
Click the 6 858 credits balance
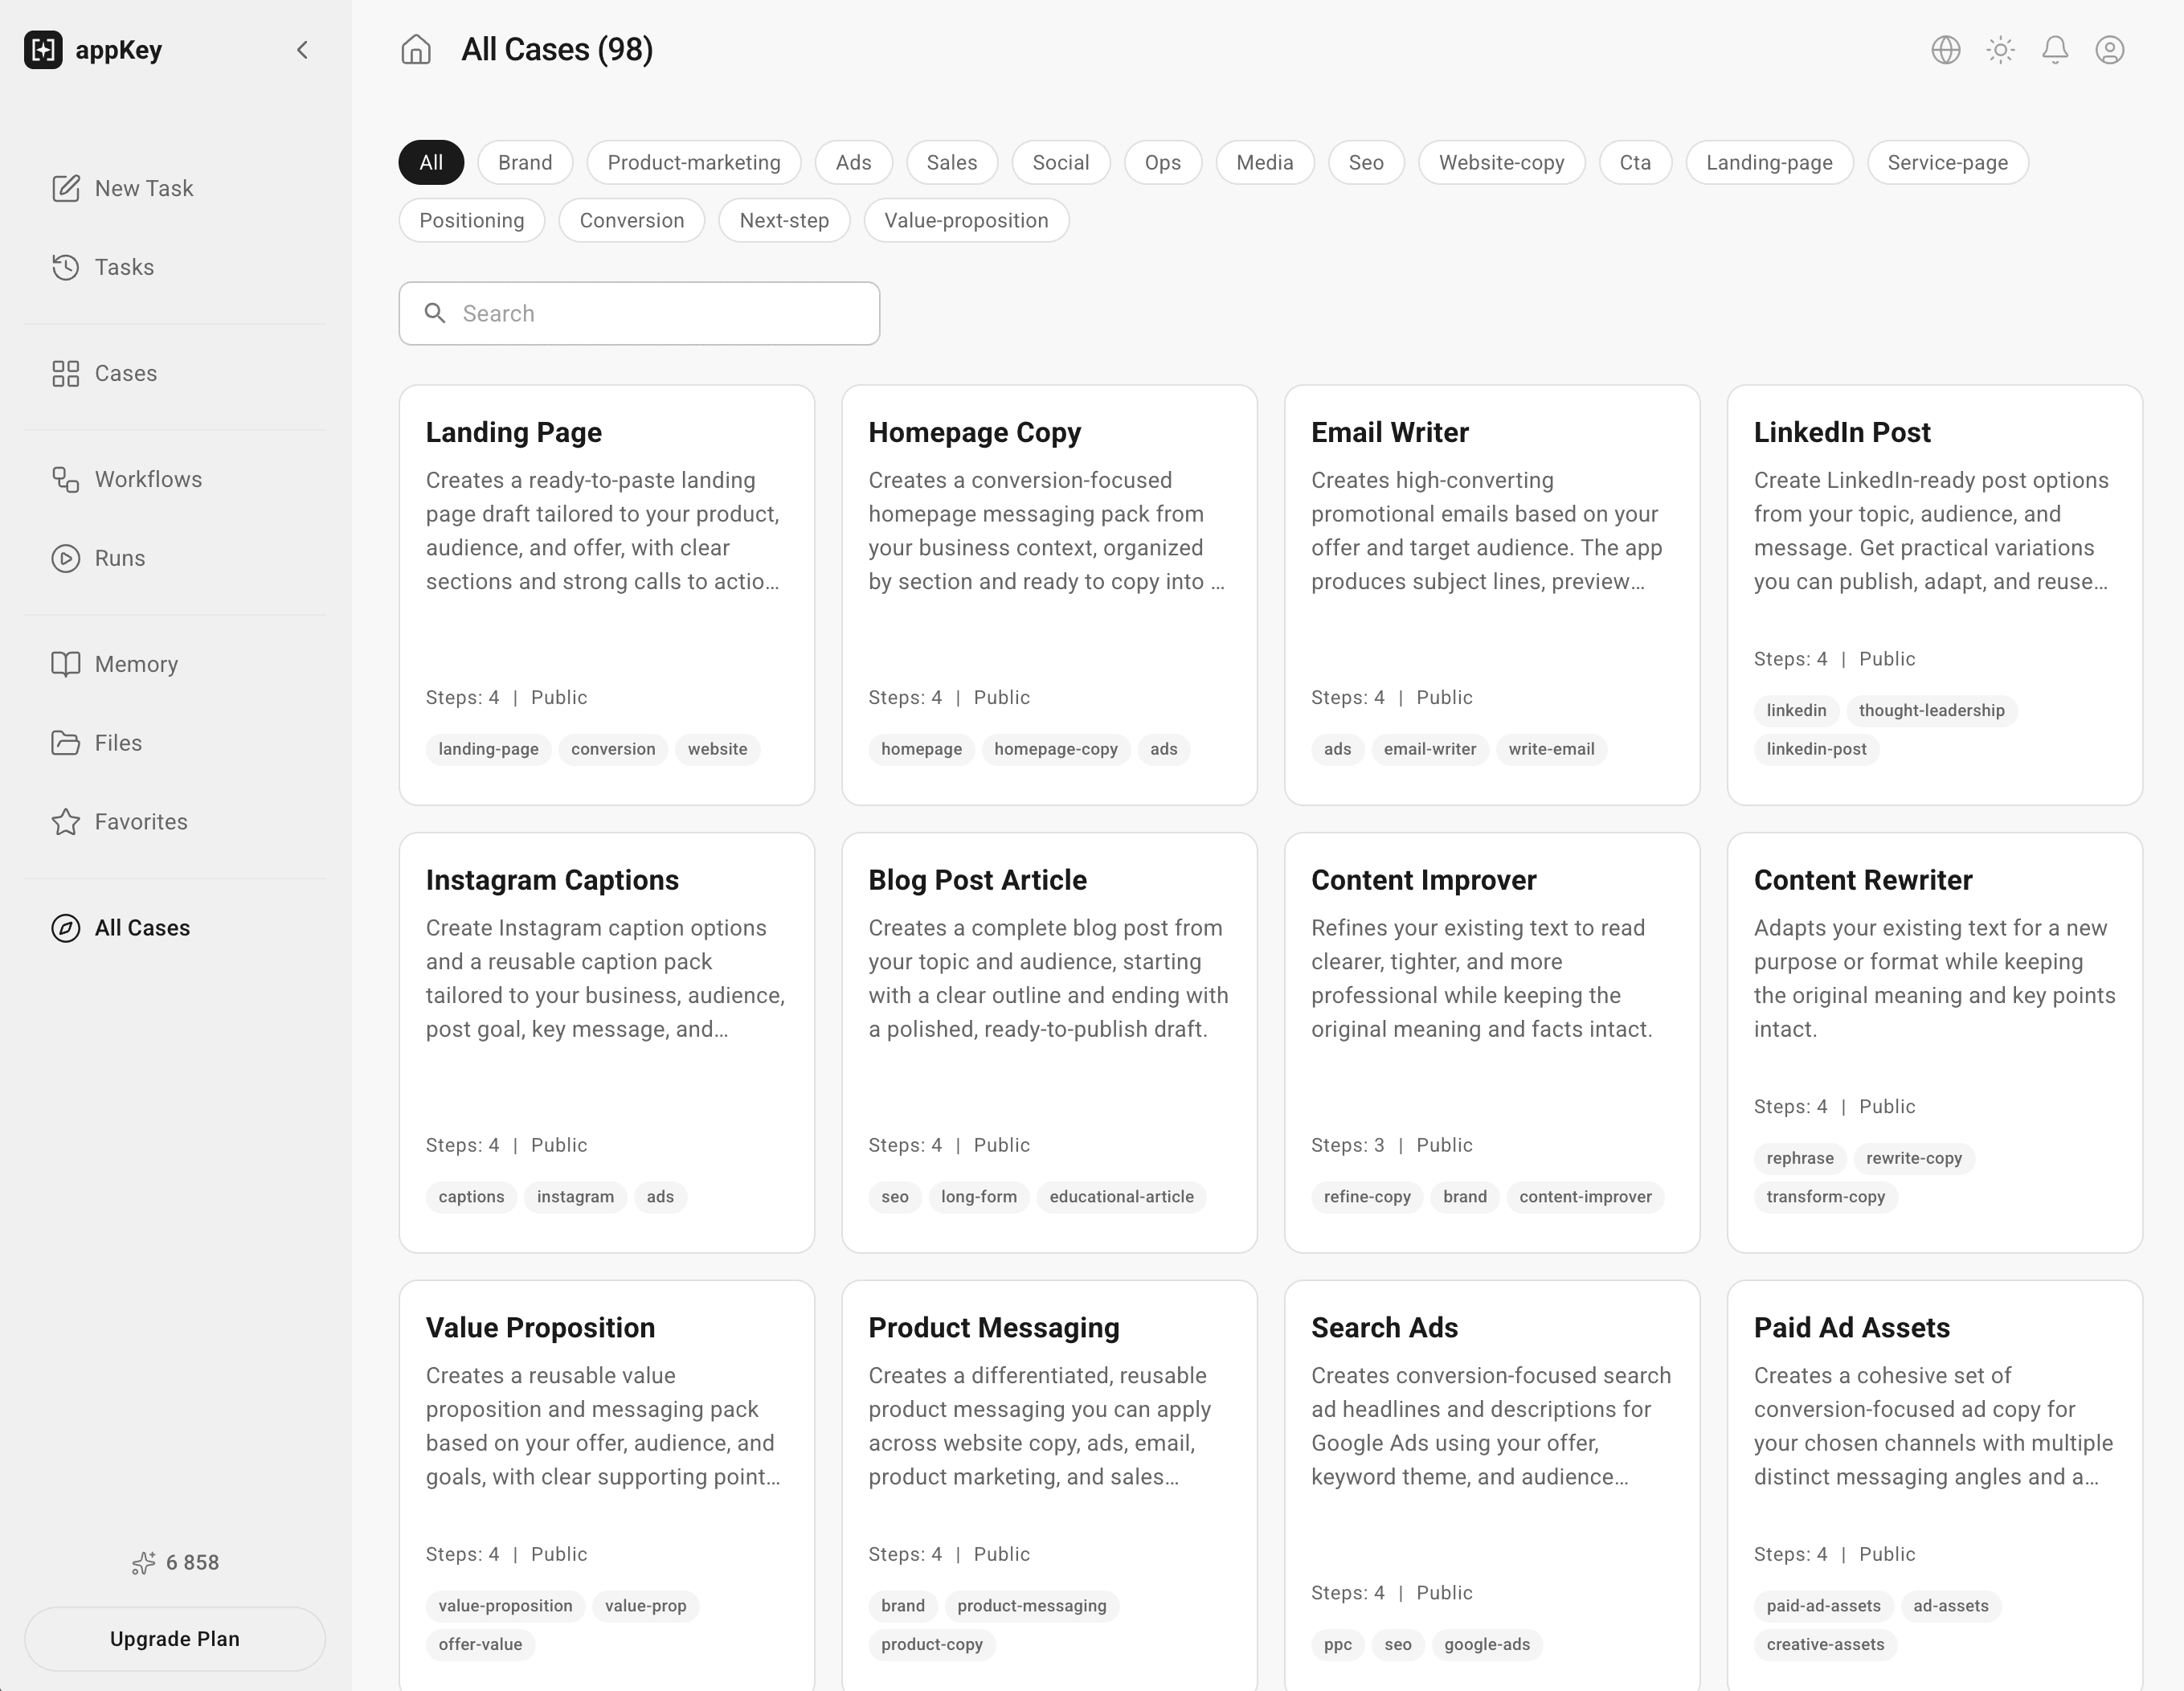(192, 1562)
